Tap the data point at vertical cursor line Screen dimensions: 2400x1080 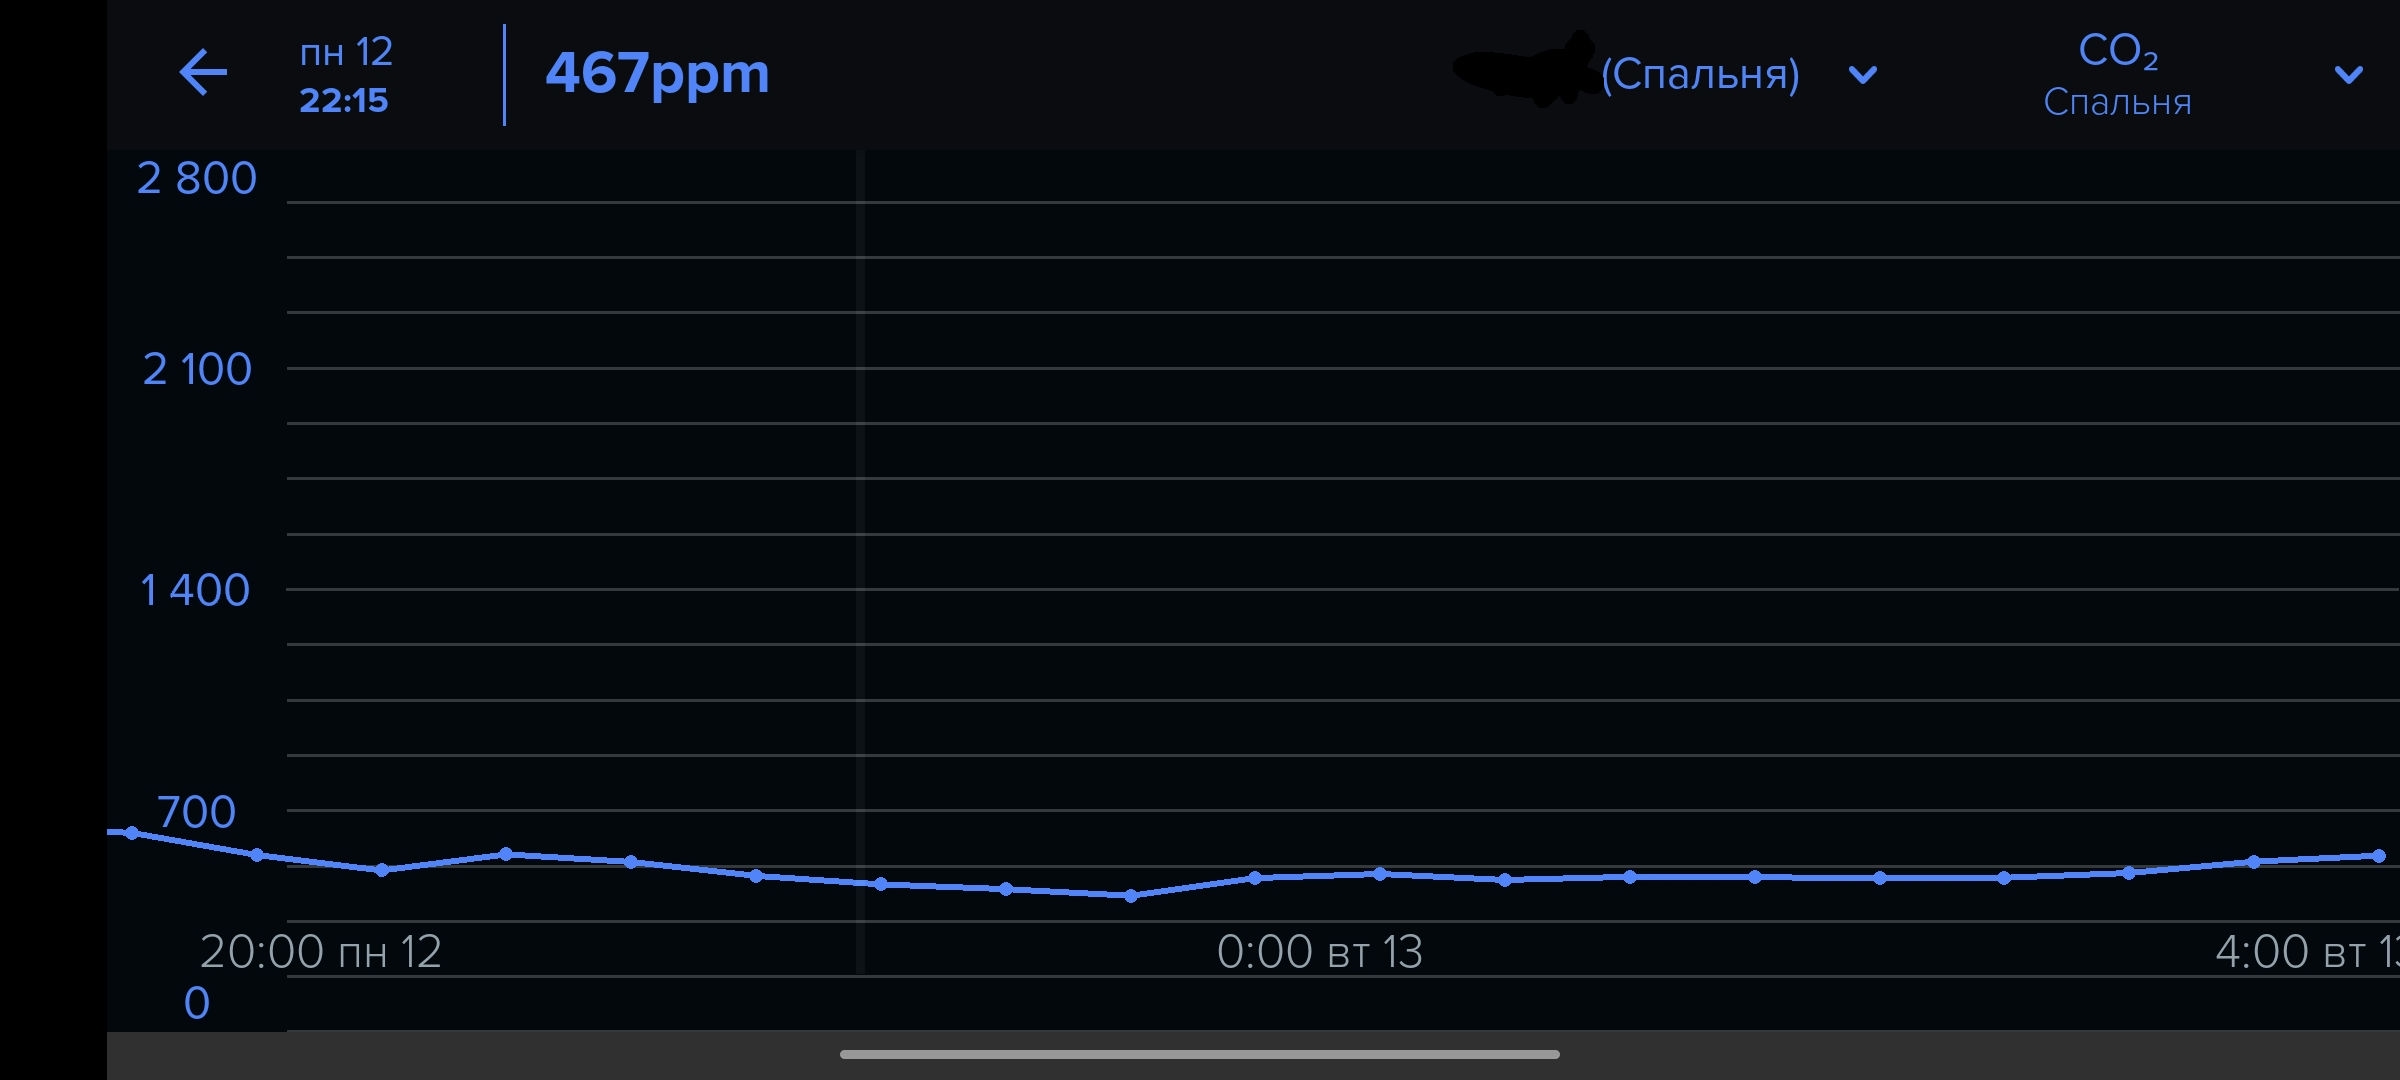point(880,884)
